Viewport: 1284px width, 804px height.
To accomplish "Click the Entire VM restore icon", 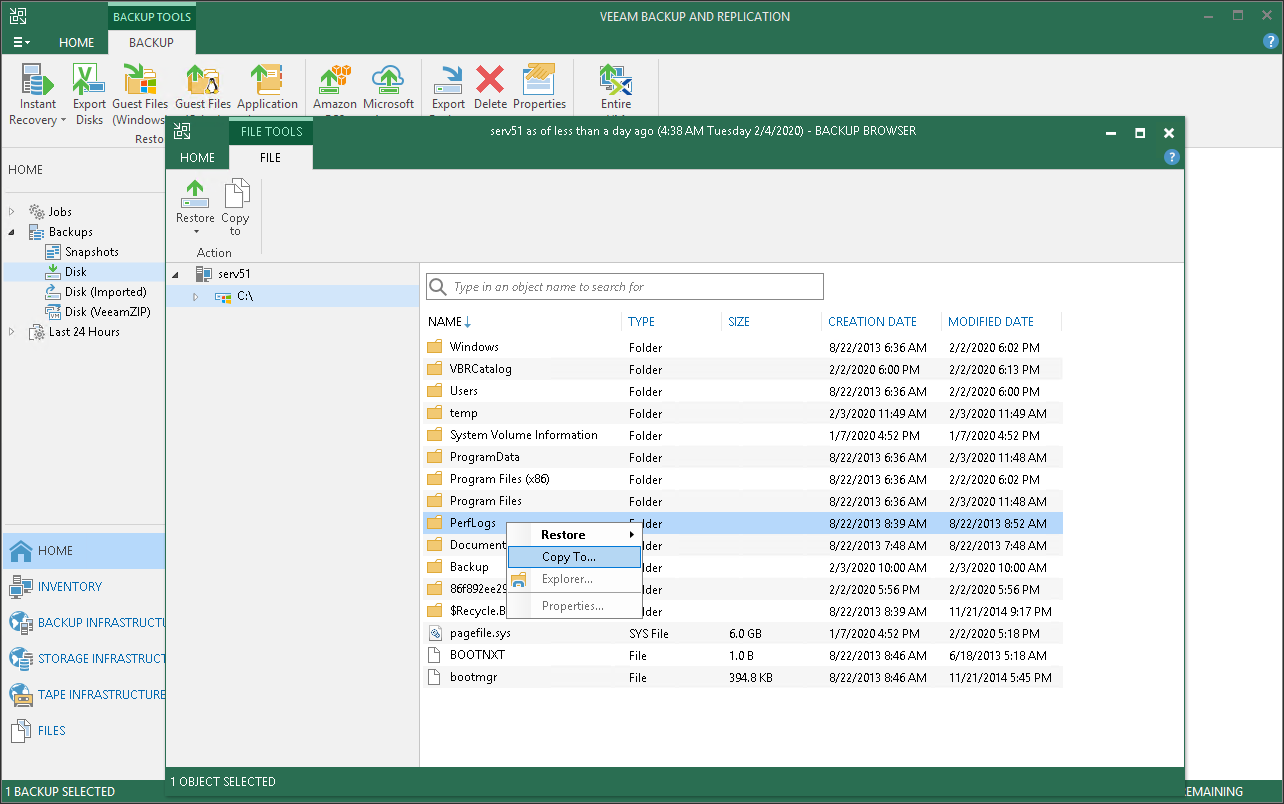I will (616, 80).
